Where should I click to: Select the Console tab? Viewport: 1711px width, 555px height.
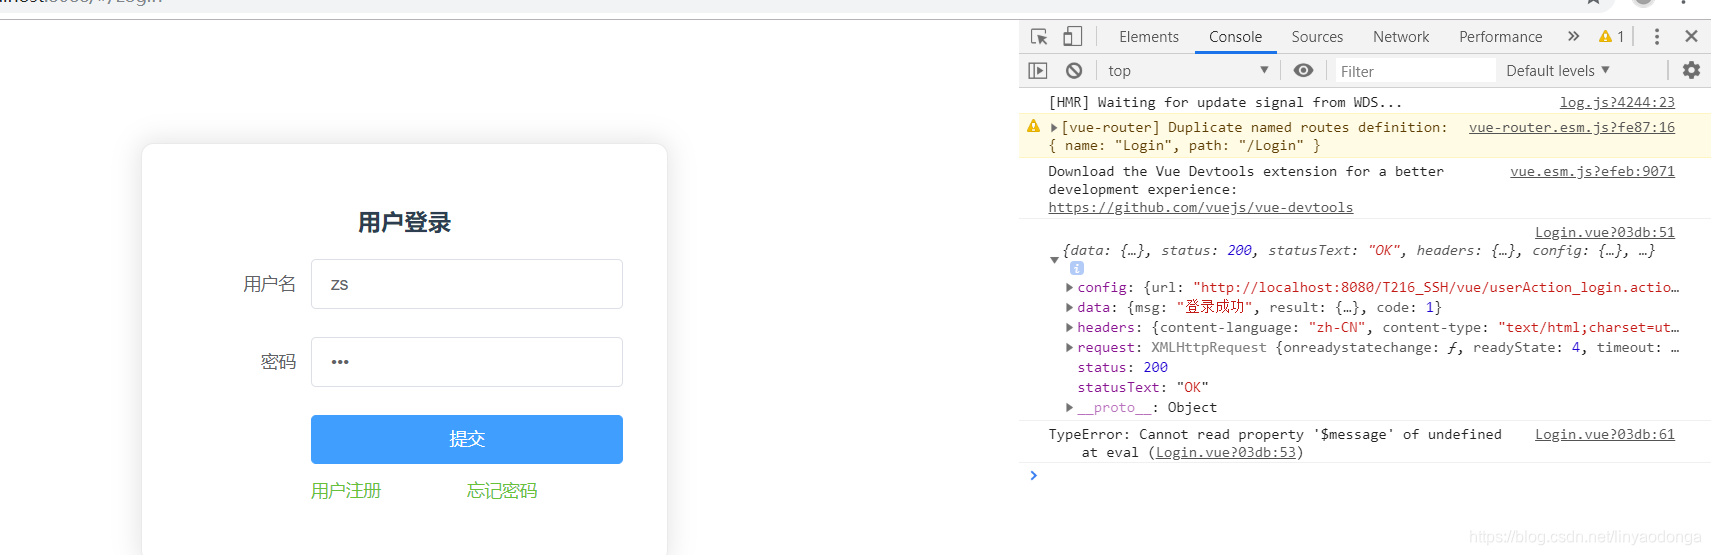pos(1235,37)
